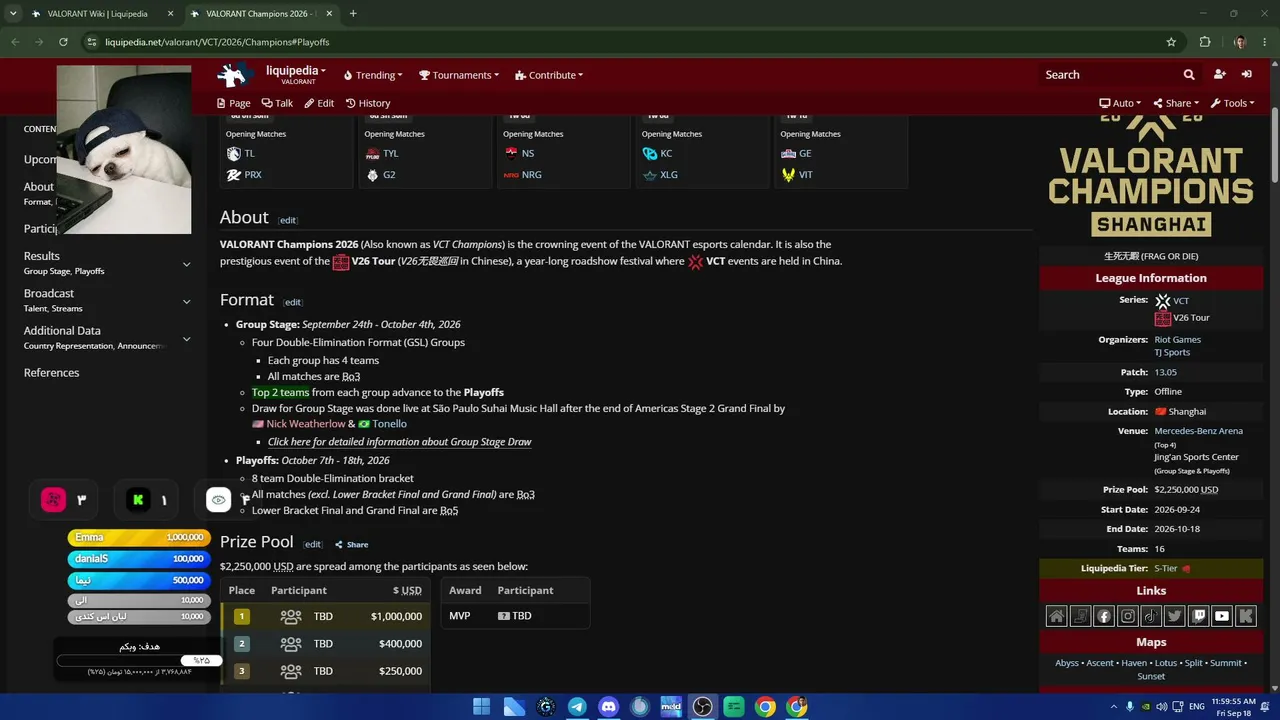Open the Windows Start menu
The image size is (1280, 720).
click(482, 707)
